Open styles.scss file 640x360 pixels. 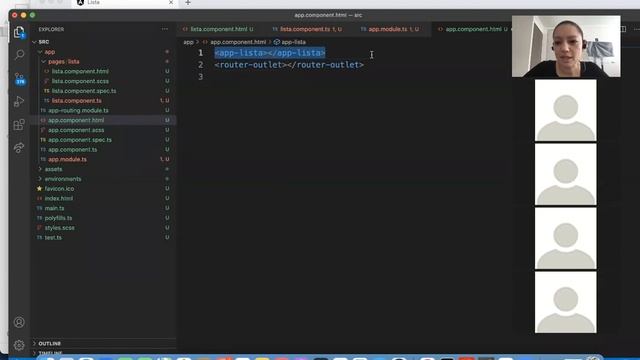60,228
